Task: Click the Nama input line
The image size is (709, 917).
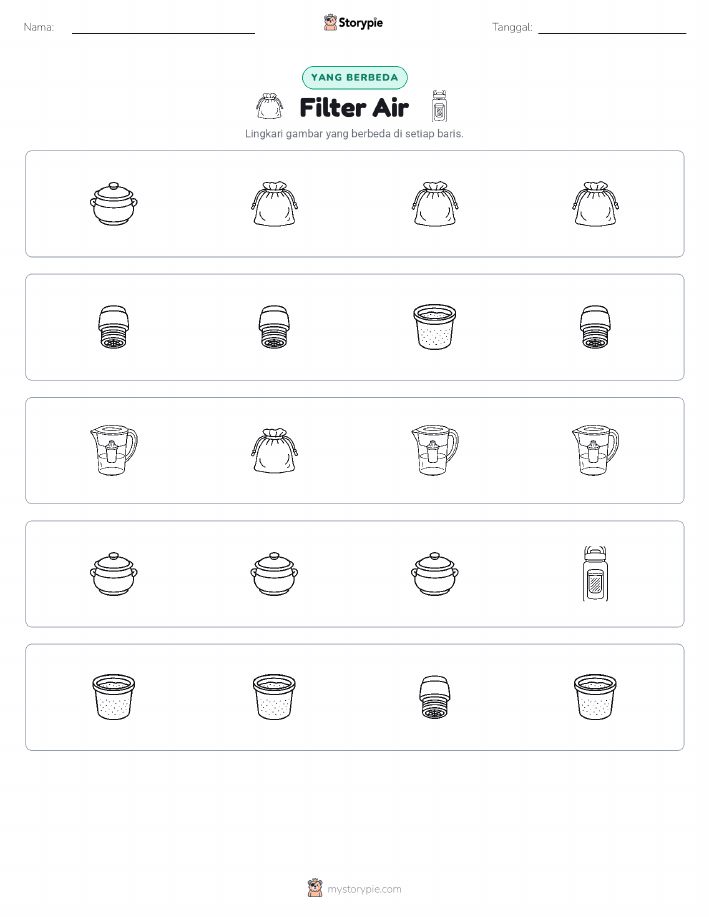Action: click(163, 28)
